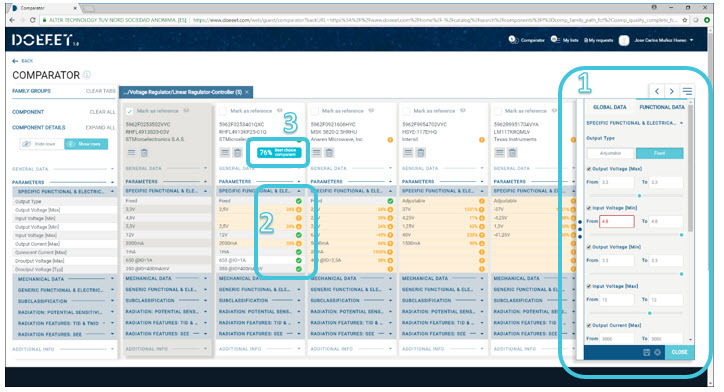724x392 pixels.
Task: Open options menu icon for MSK 5820-2.5HRHU card
Action: click(317, 152)
